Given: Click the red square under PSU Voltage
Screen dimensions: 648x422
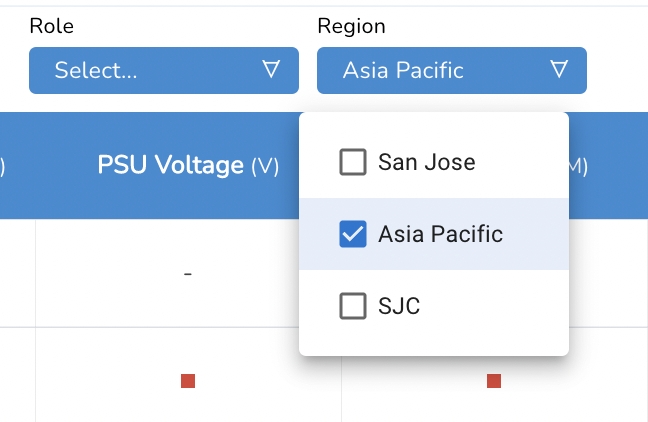Looking at the screenshot, I should pos(188,381).
